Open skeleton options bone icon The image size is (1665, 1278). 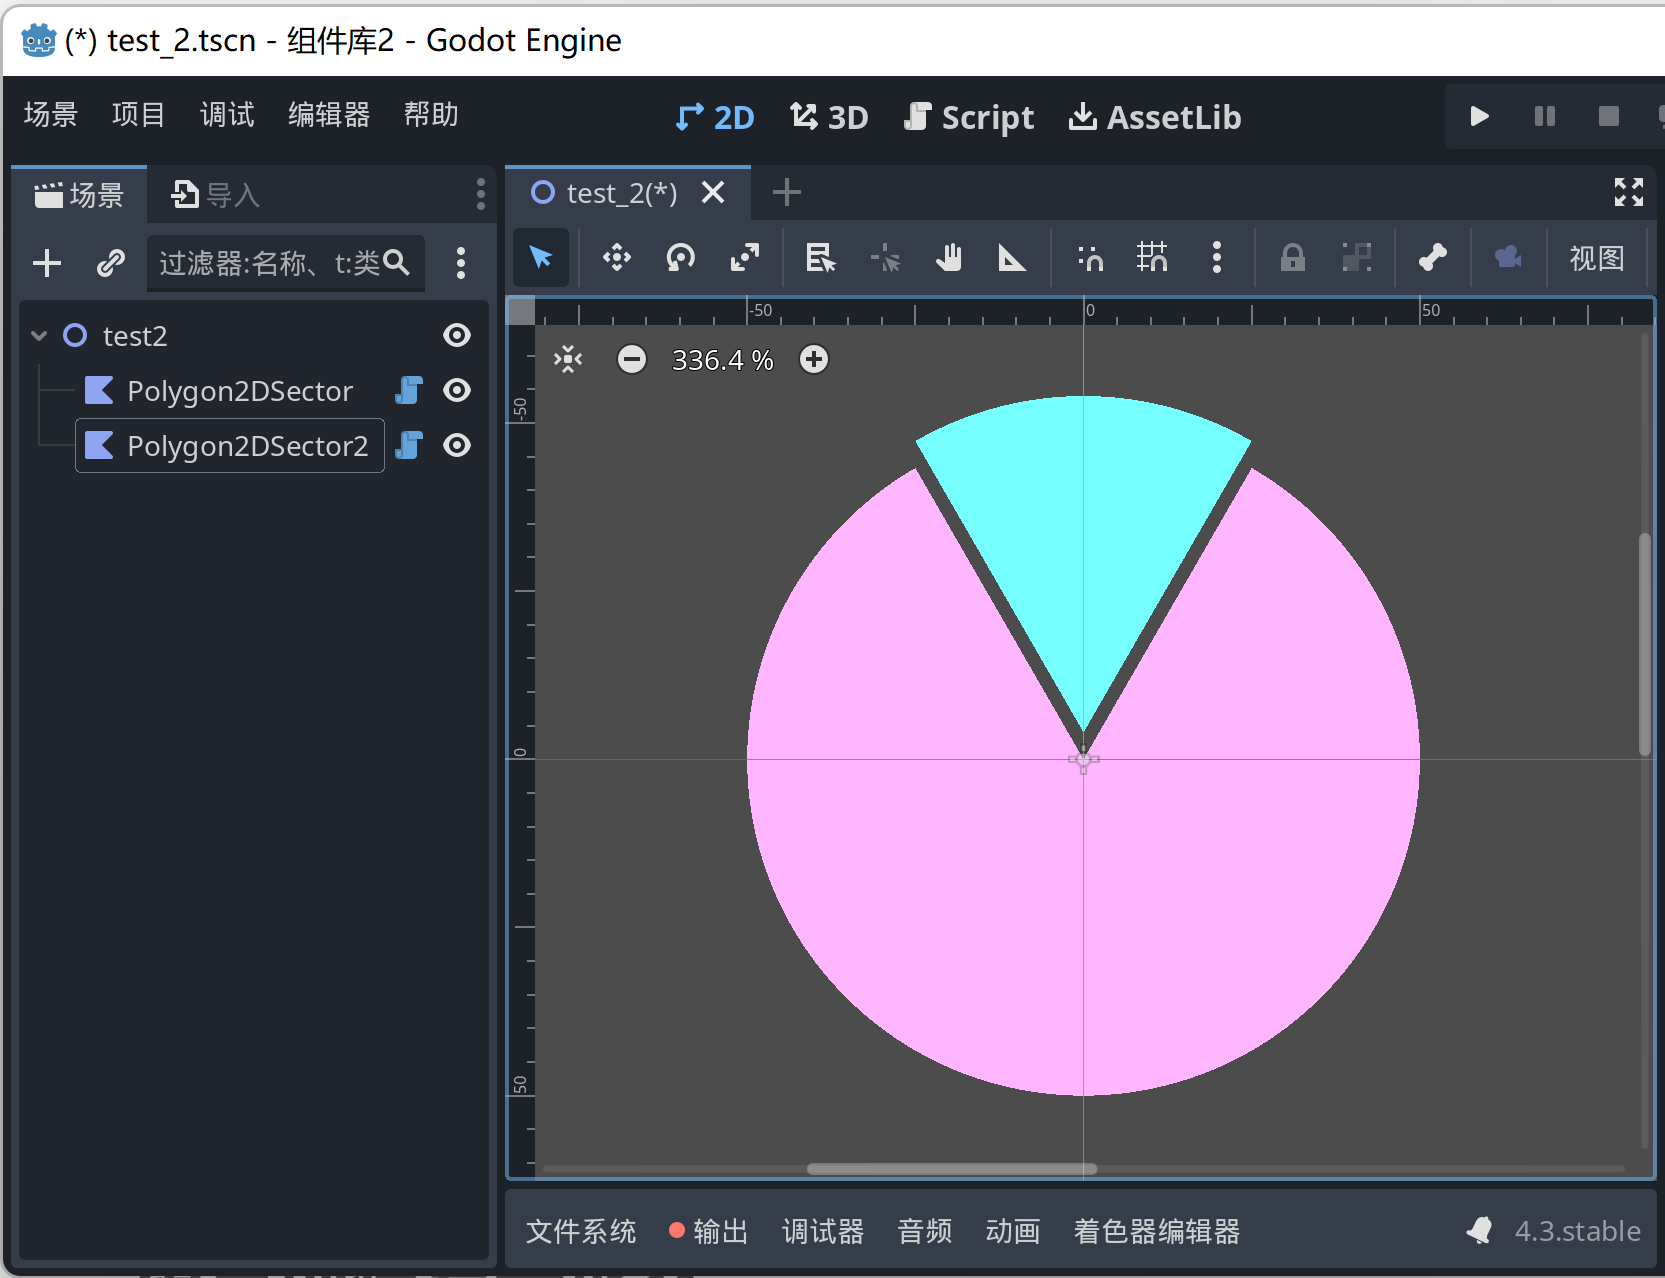click(1433, 258)
